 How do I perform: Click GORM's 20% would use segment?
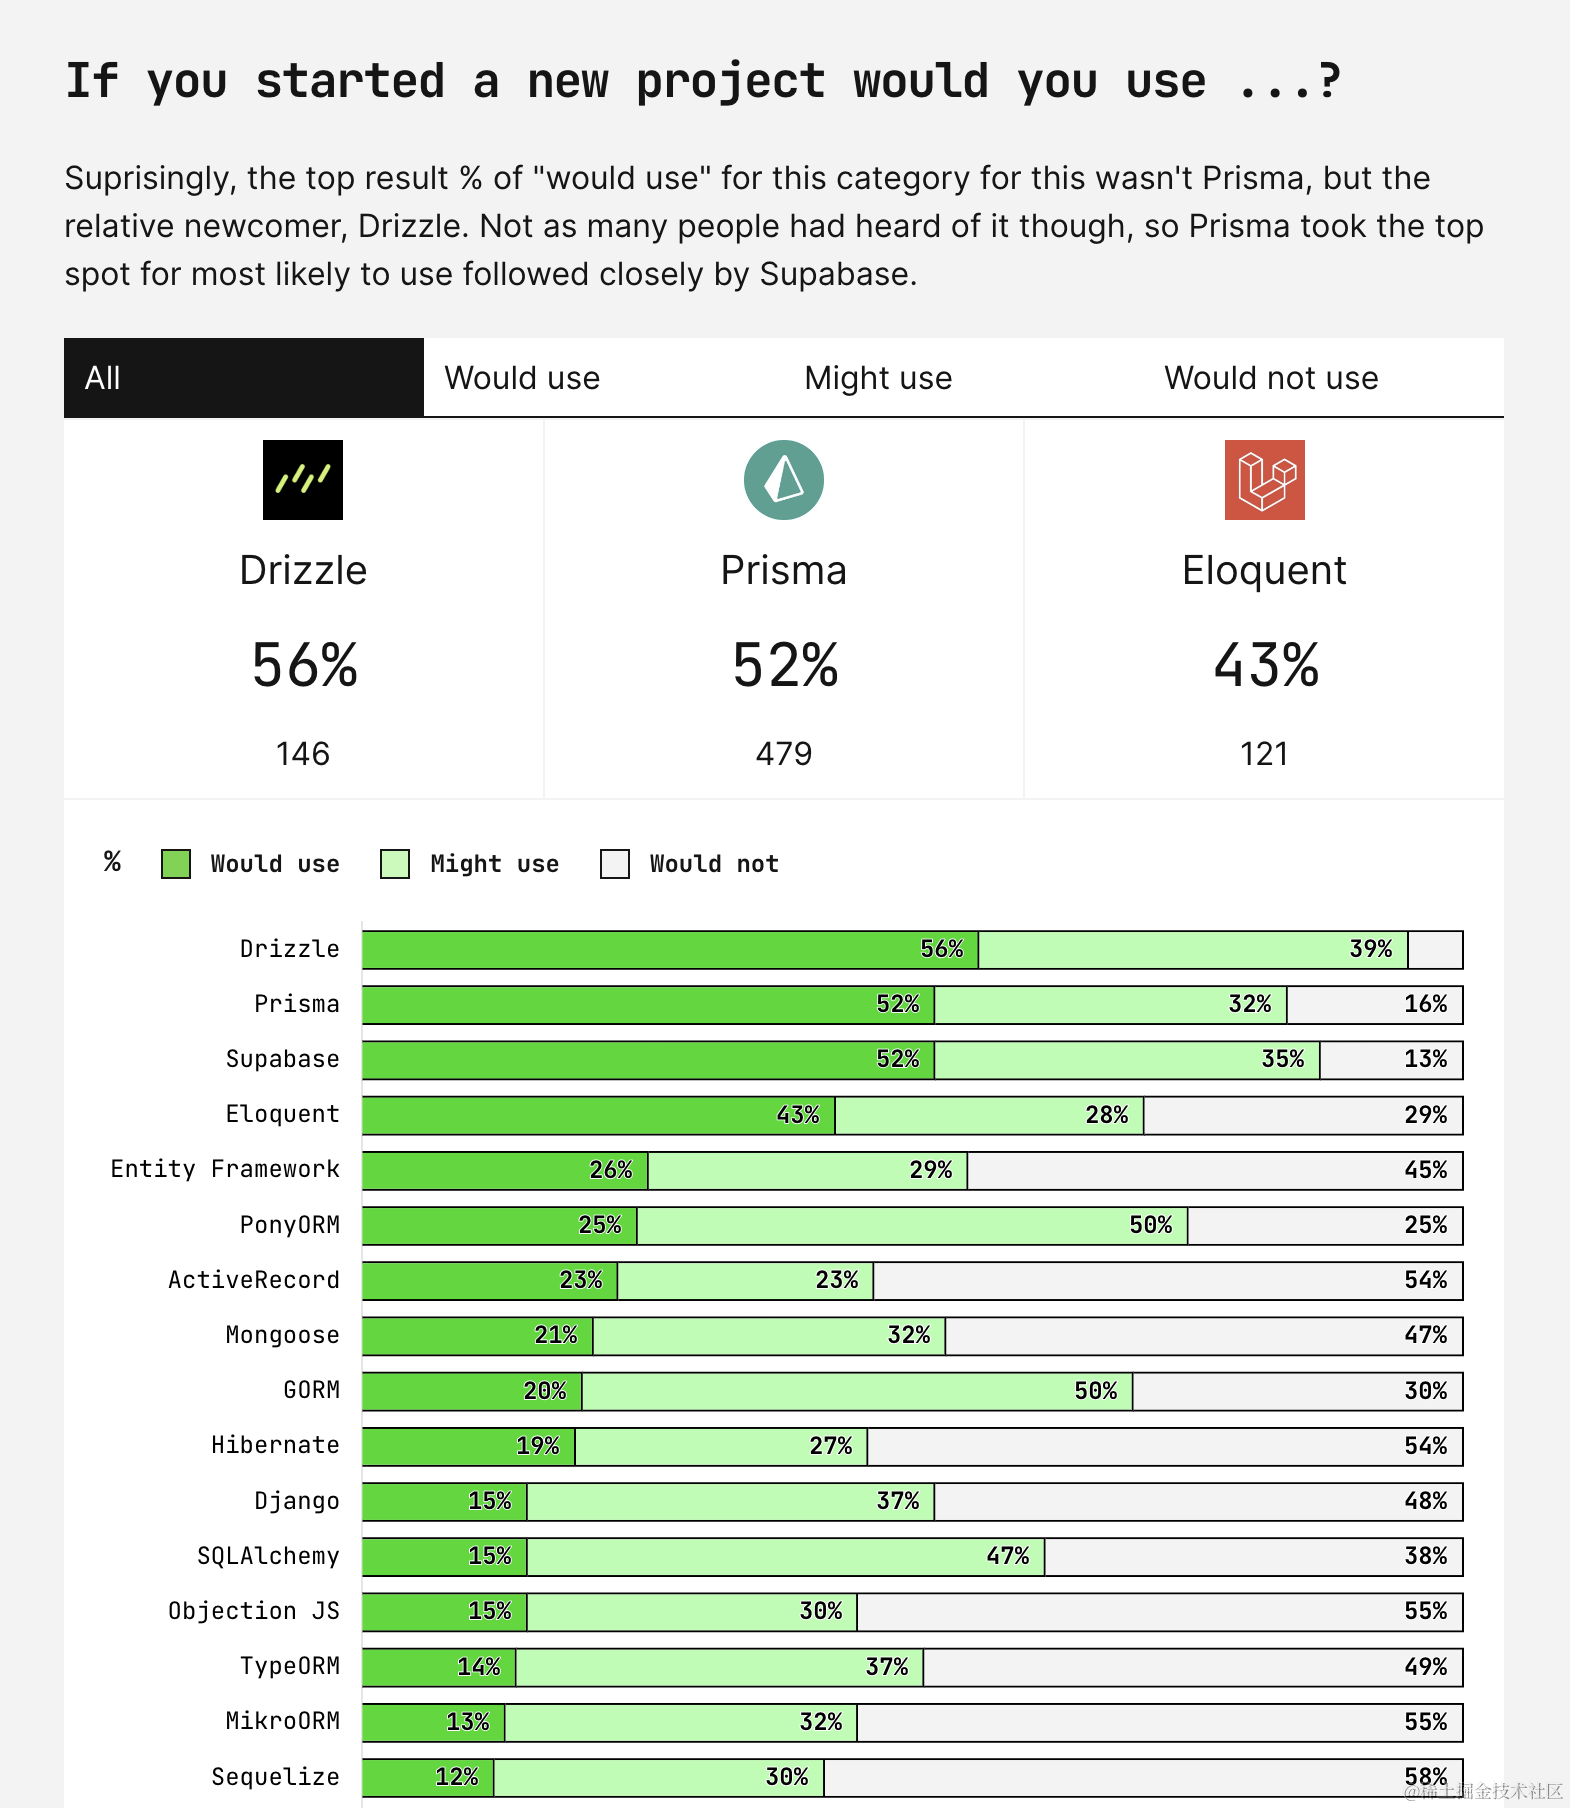point(472,1391)
